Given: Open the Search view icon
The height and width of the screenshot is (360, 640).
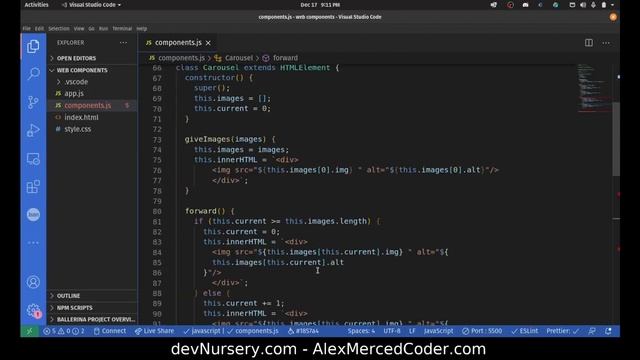Looking at the screenshot, I should click(33, 74).
